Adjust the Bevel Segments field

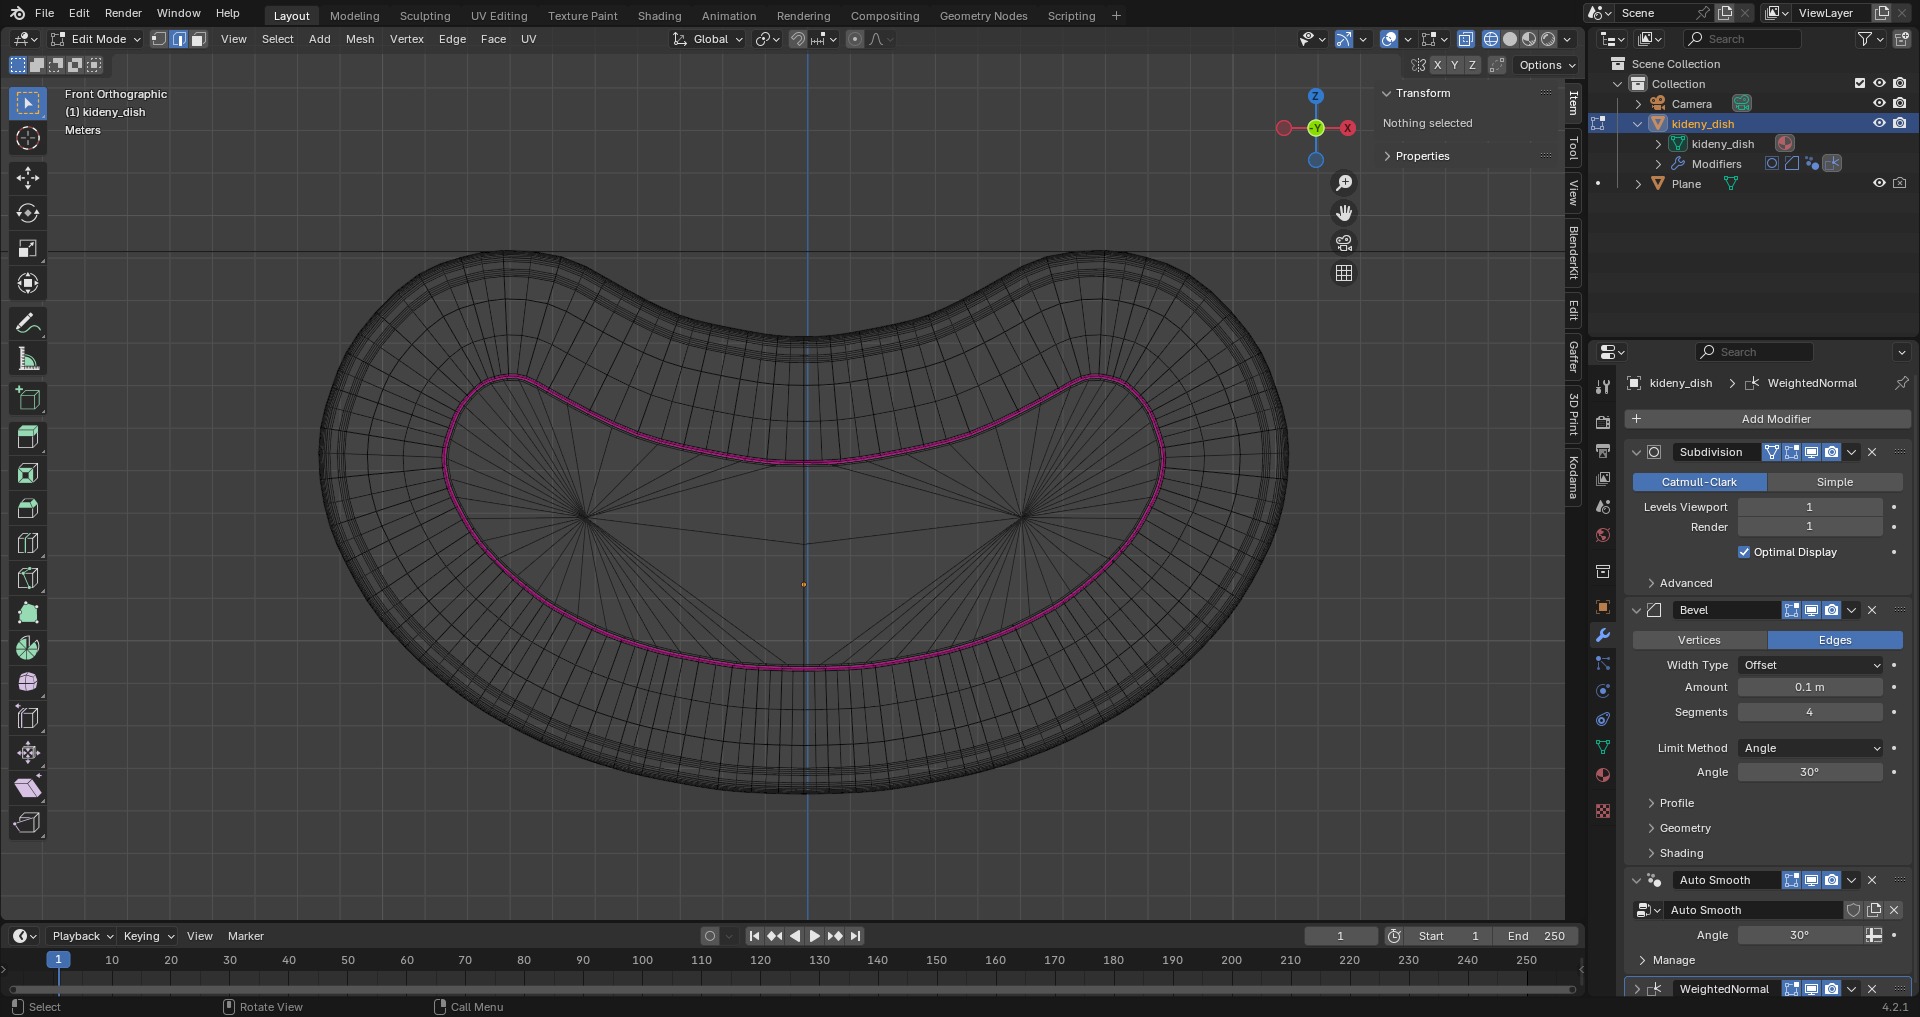[x=1809, y=712]
